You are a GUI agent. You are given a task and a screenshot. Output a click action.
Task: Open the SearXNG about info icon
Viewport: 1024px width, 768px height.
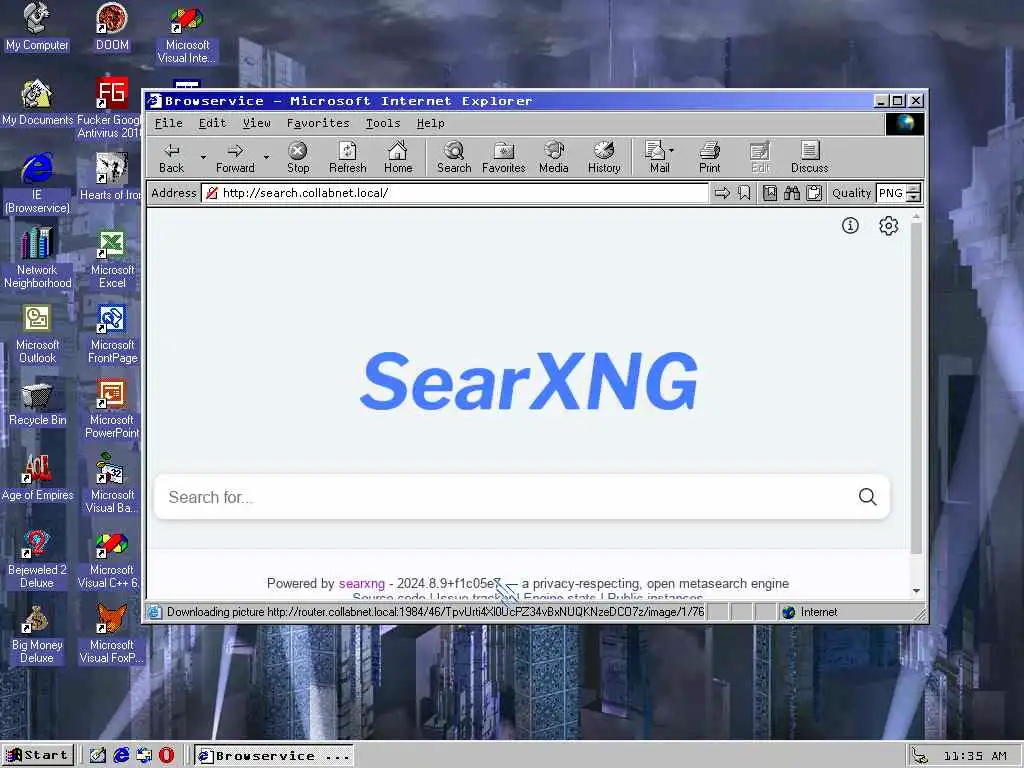tap(850, 226)
